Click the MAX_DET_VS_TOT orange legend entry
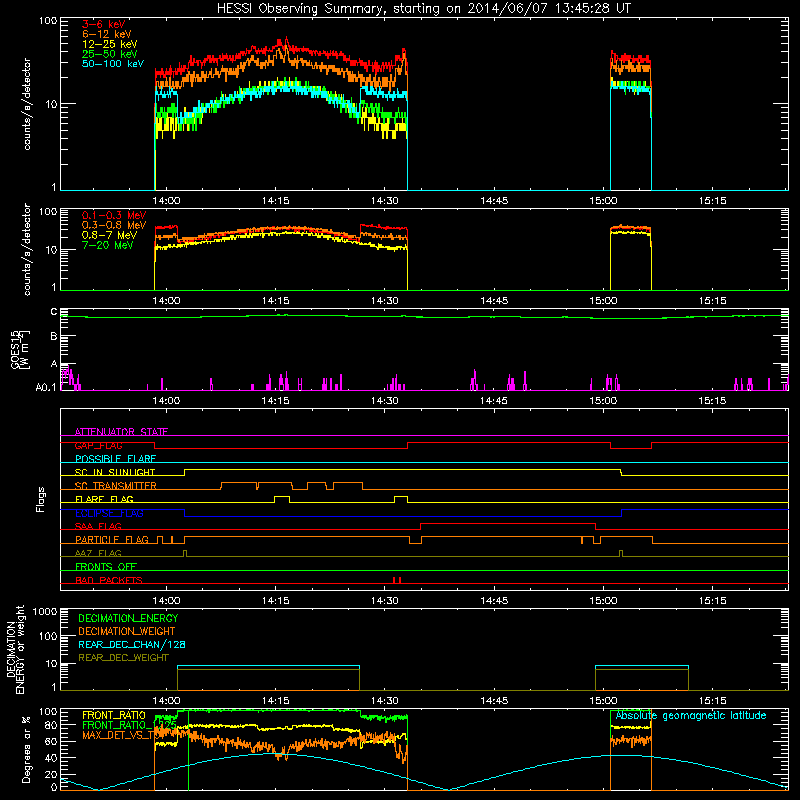Image resolution: width=800 pixels, height=800 pixels. (x=122, y=735)
